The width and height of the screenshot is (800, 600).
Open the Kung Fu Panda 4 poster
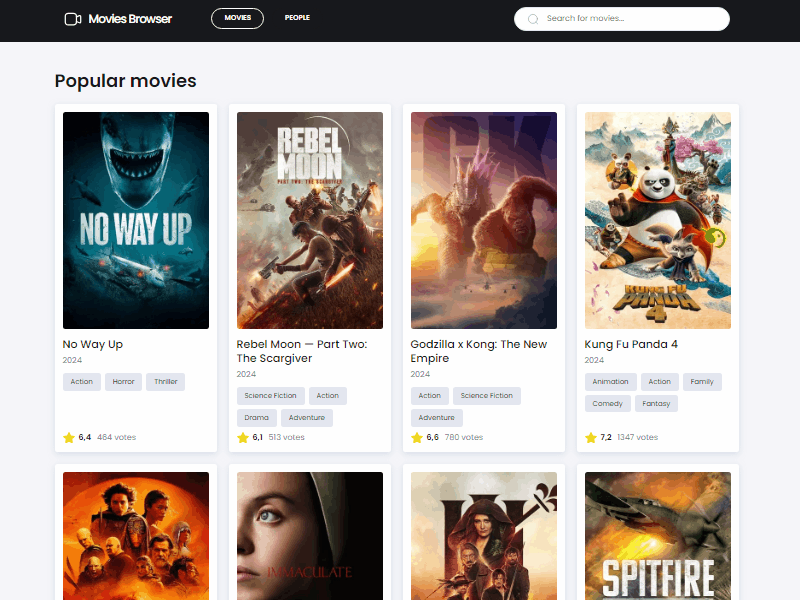[658, 220]
